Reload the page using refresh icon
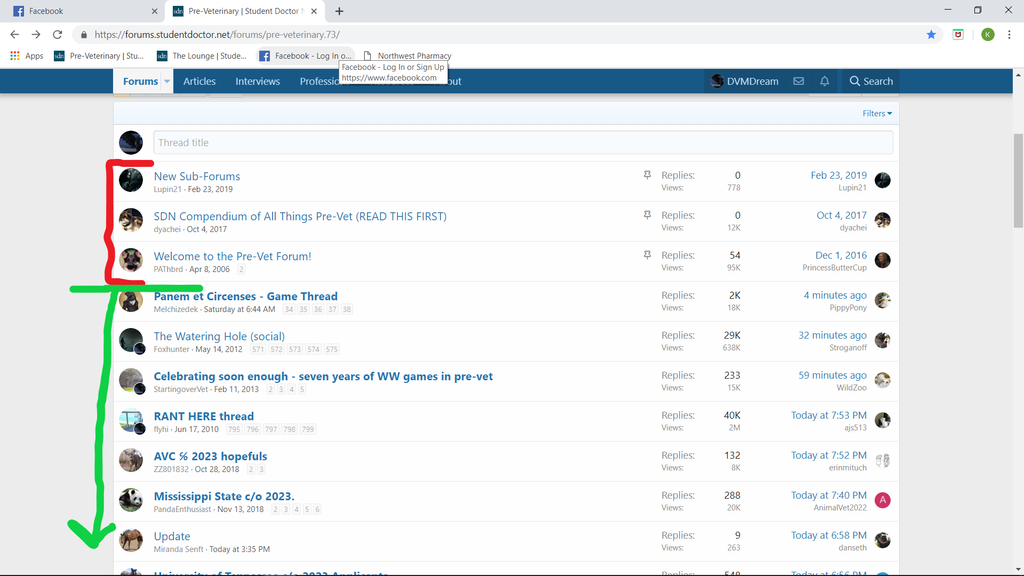1024x576 pixels. coord(57,34)
